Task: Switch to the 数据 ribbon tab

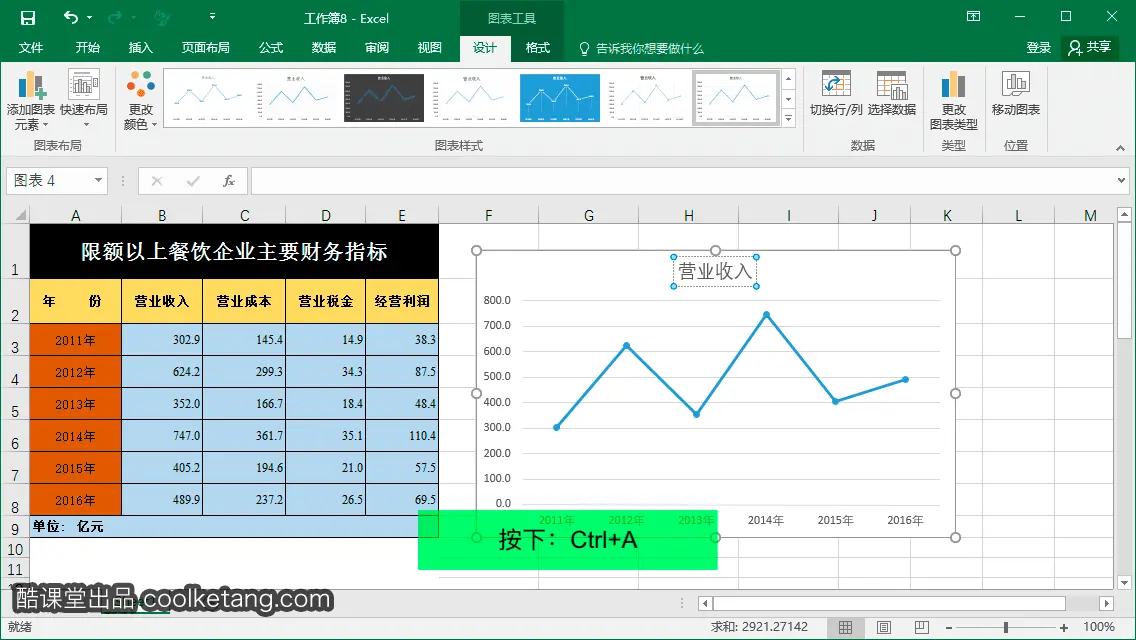Action: pos(324,48)
